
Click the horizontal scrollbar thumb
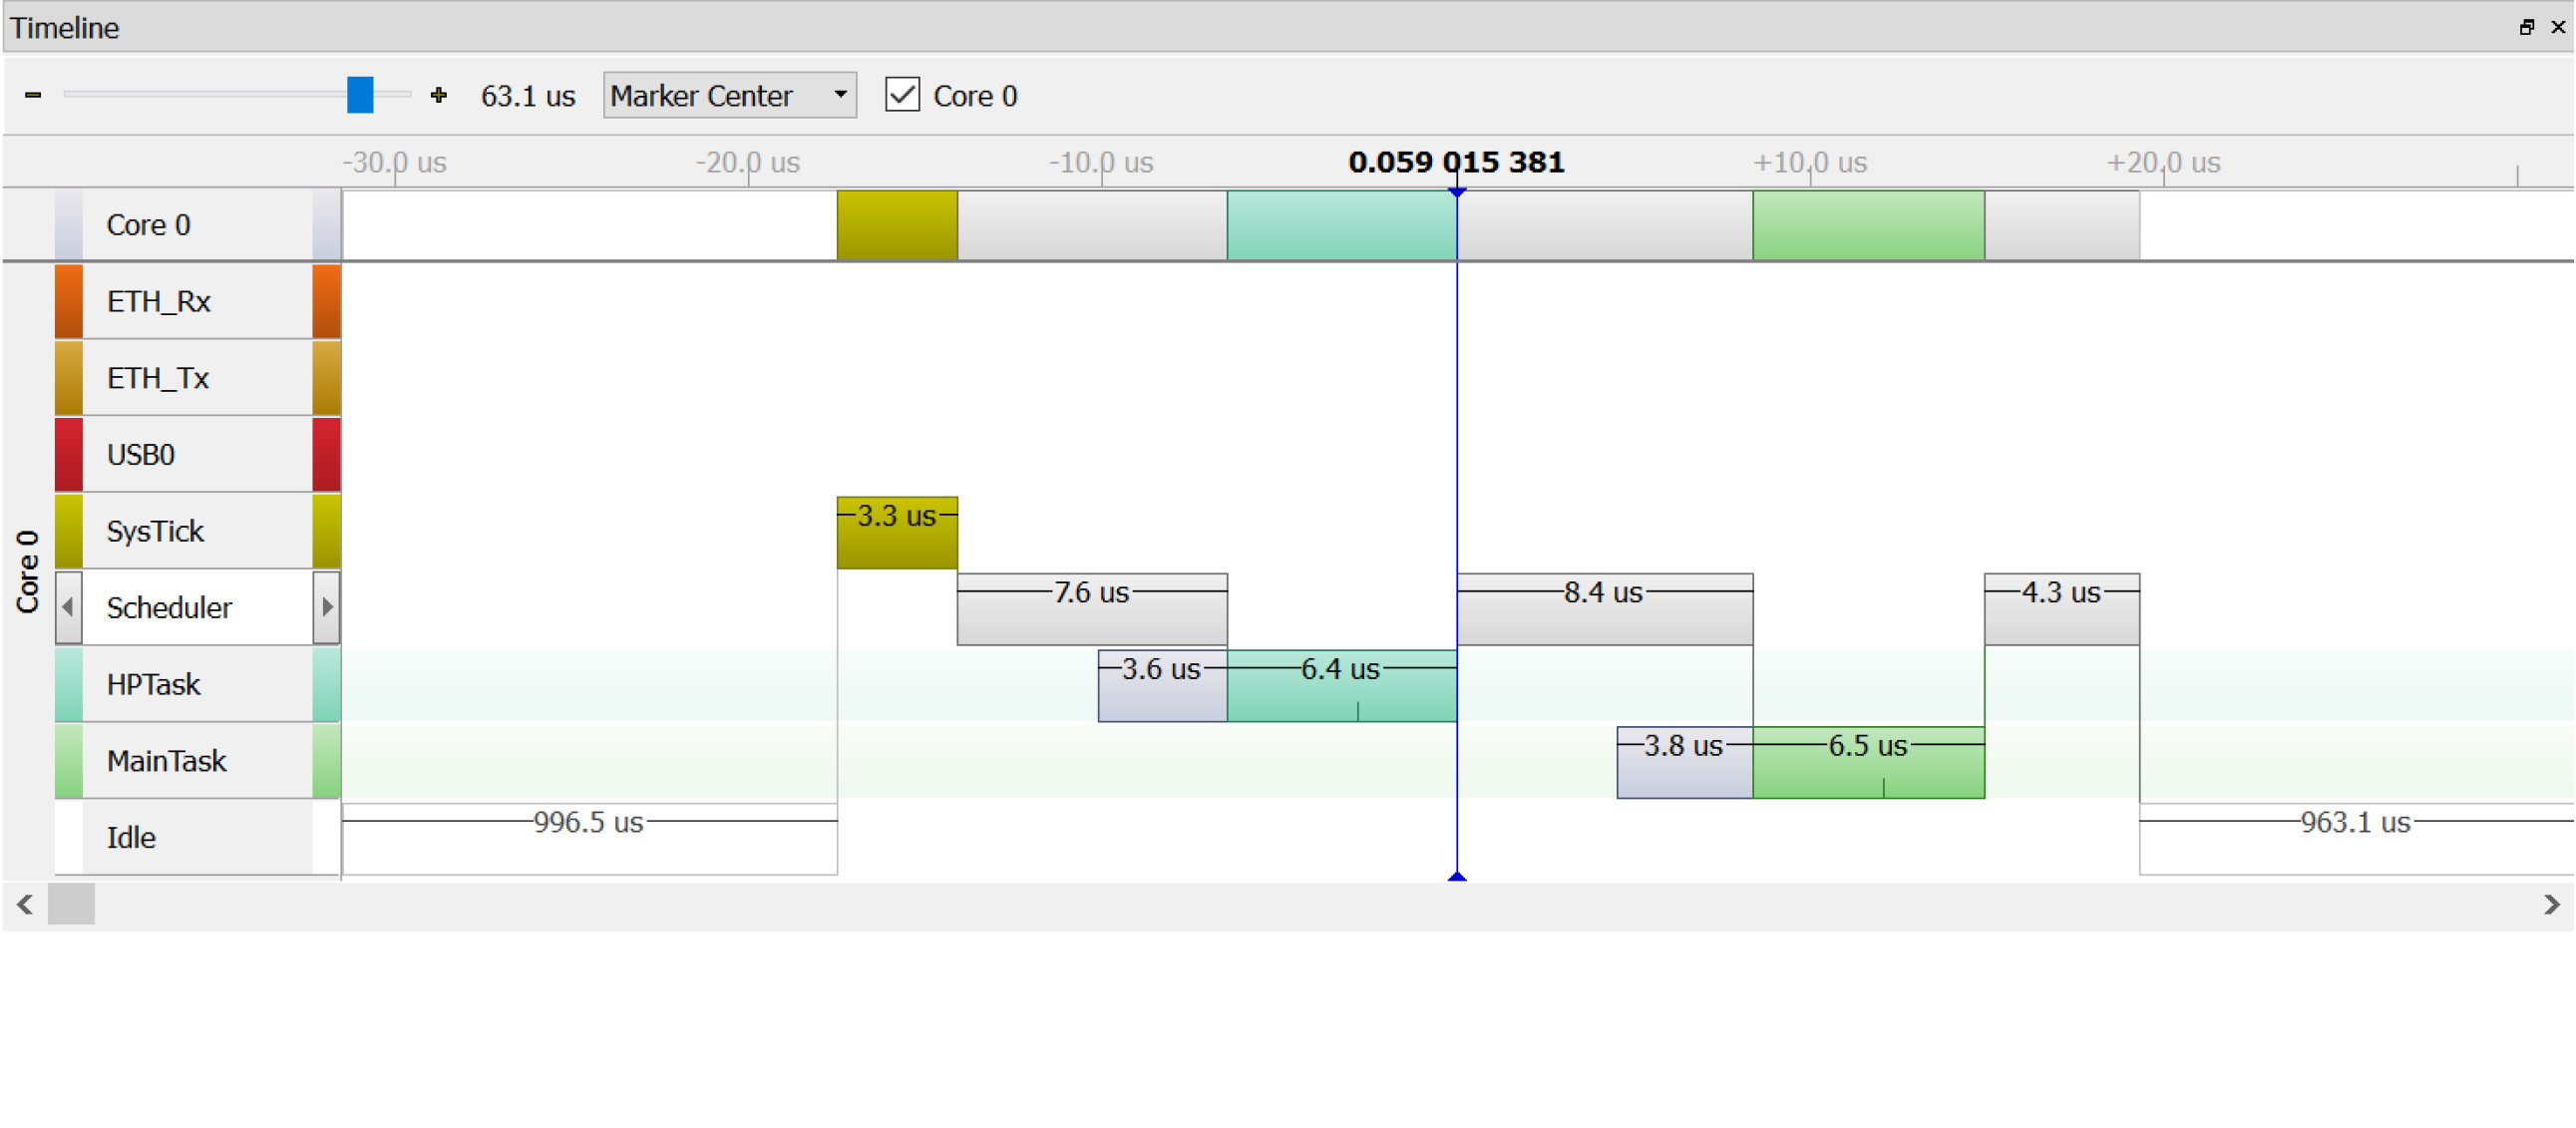pos(71,904)
